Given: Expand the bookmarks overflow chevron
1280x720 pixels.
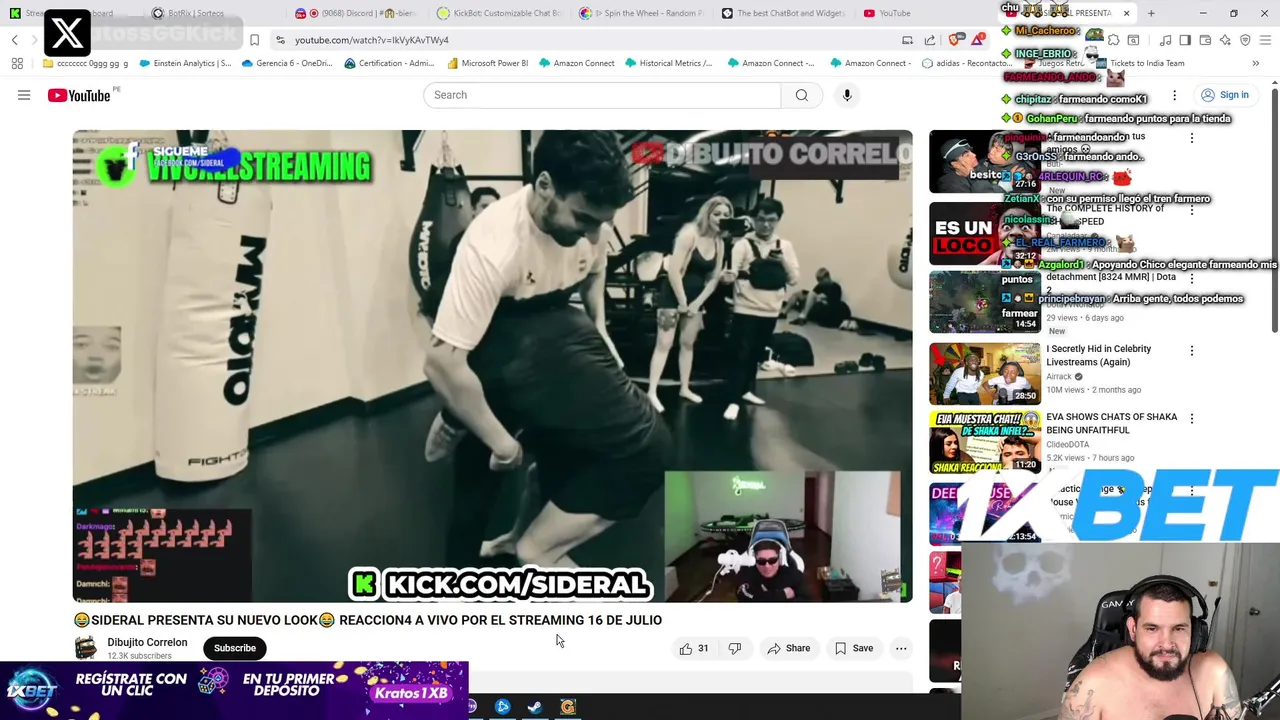Looking at the screenshot, I should click(1256, 63).
